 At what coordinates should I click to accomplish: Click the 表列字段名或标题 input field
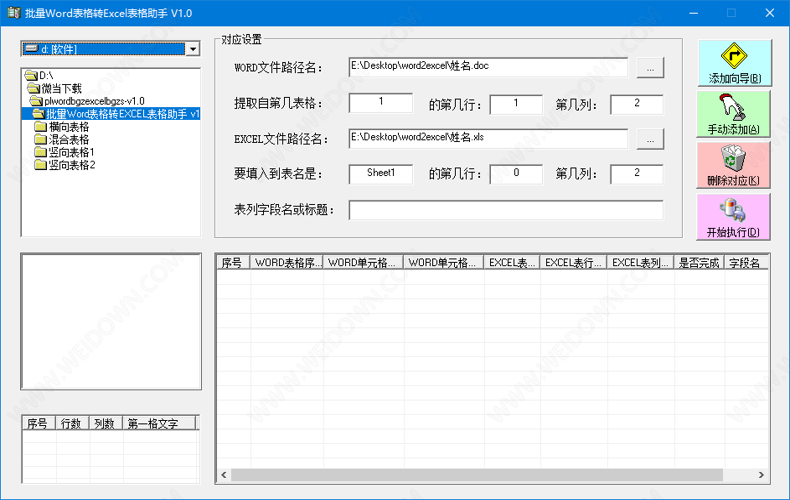tap(506, 210)
